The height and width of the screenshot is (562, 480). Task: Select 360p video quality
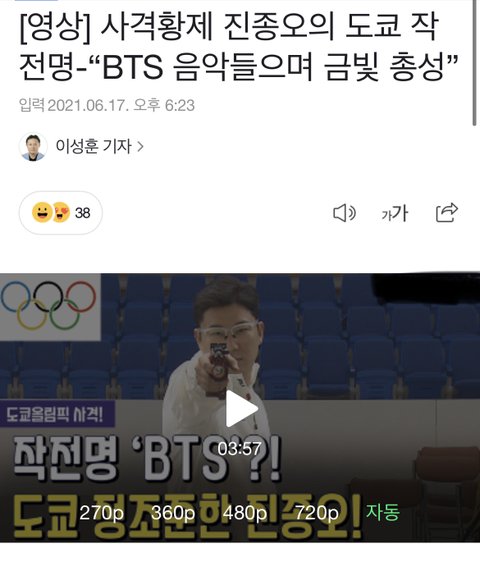[173, 513]
